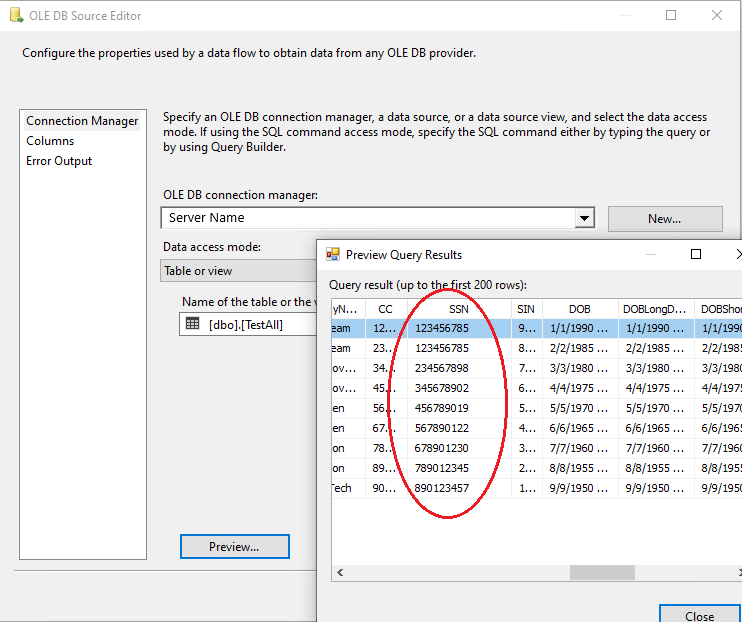Open the Error Output page
The height and width of the screenshot is (622, 742).
point(59,161)
